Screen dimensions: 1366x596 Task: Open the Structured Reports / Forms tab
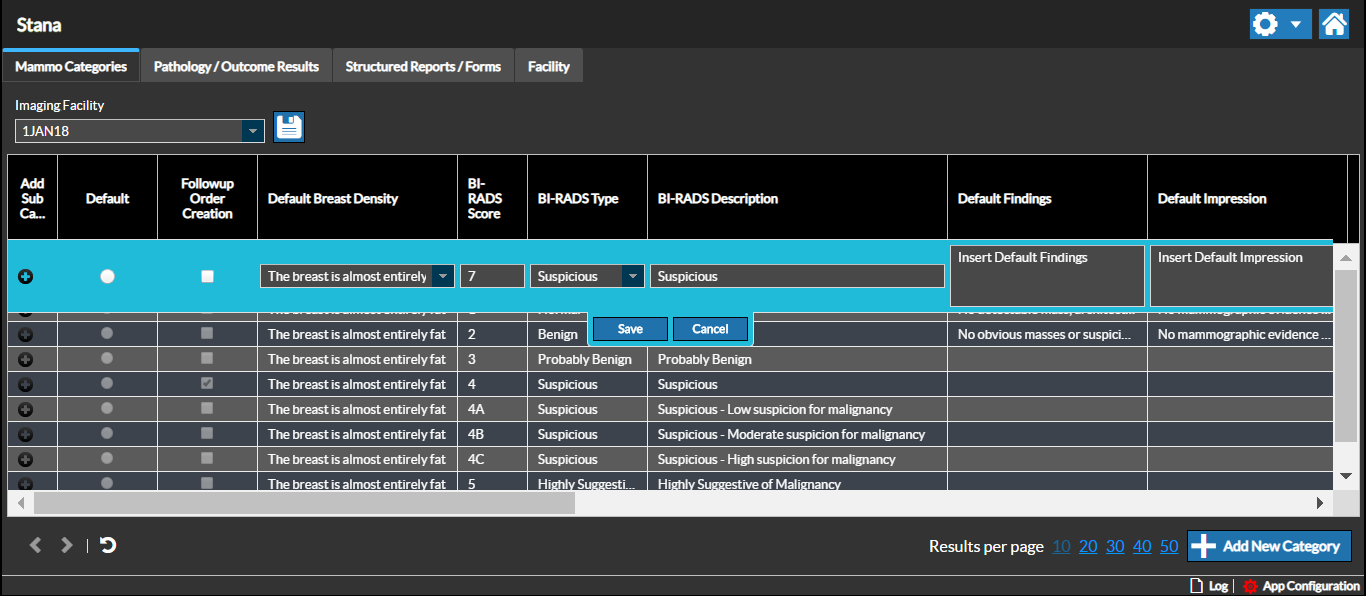(x=423, y=67)
